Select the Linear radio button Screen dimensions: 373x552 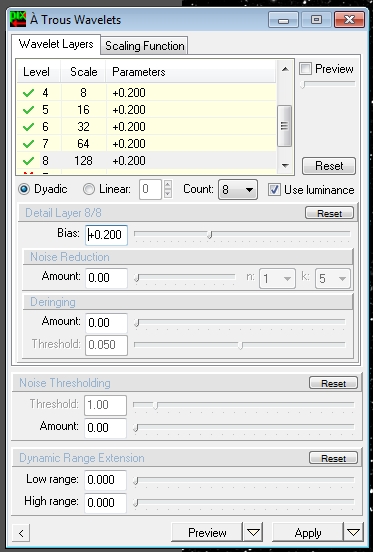(x=89, y=189)
